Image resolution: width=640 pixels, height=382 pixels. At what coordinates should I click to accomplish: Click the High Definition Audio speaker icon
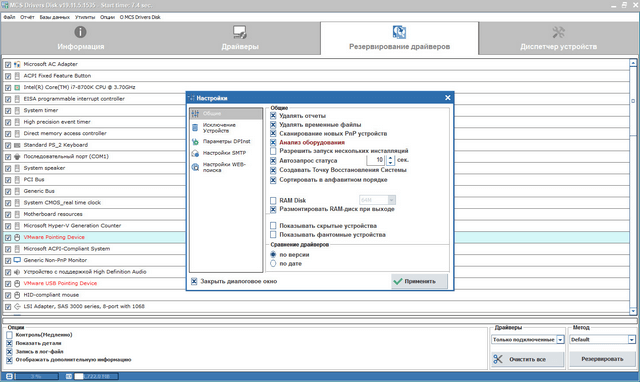click(17, 272)
